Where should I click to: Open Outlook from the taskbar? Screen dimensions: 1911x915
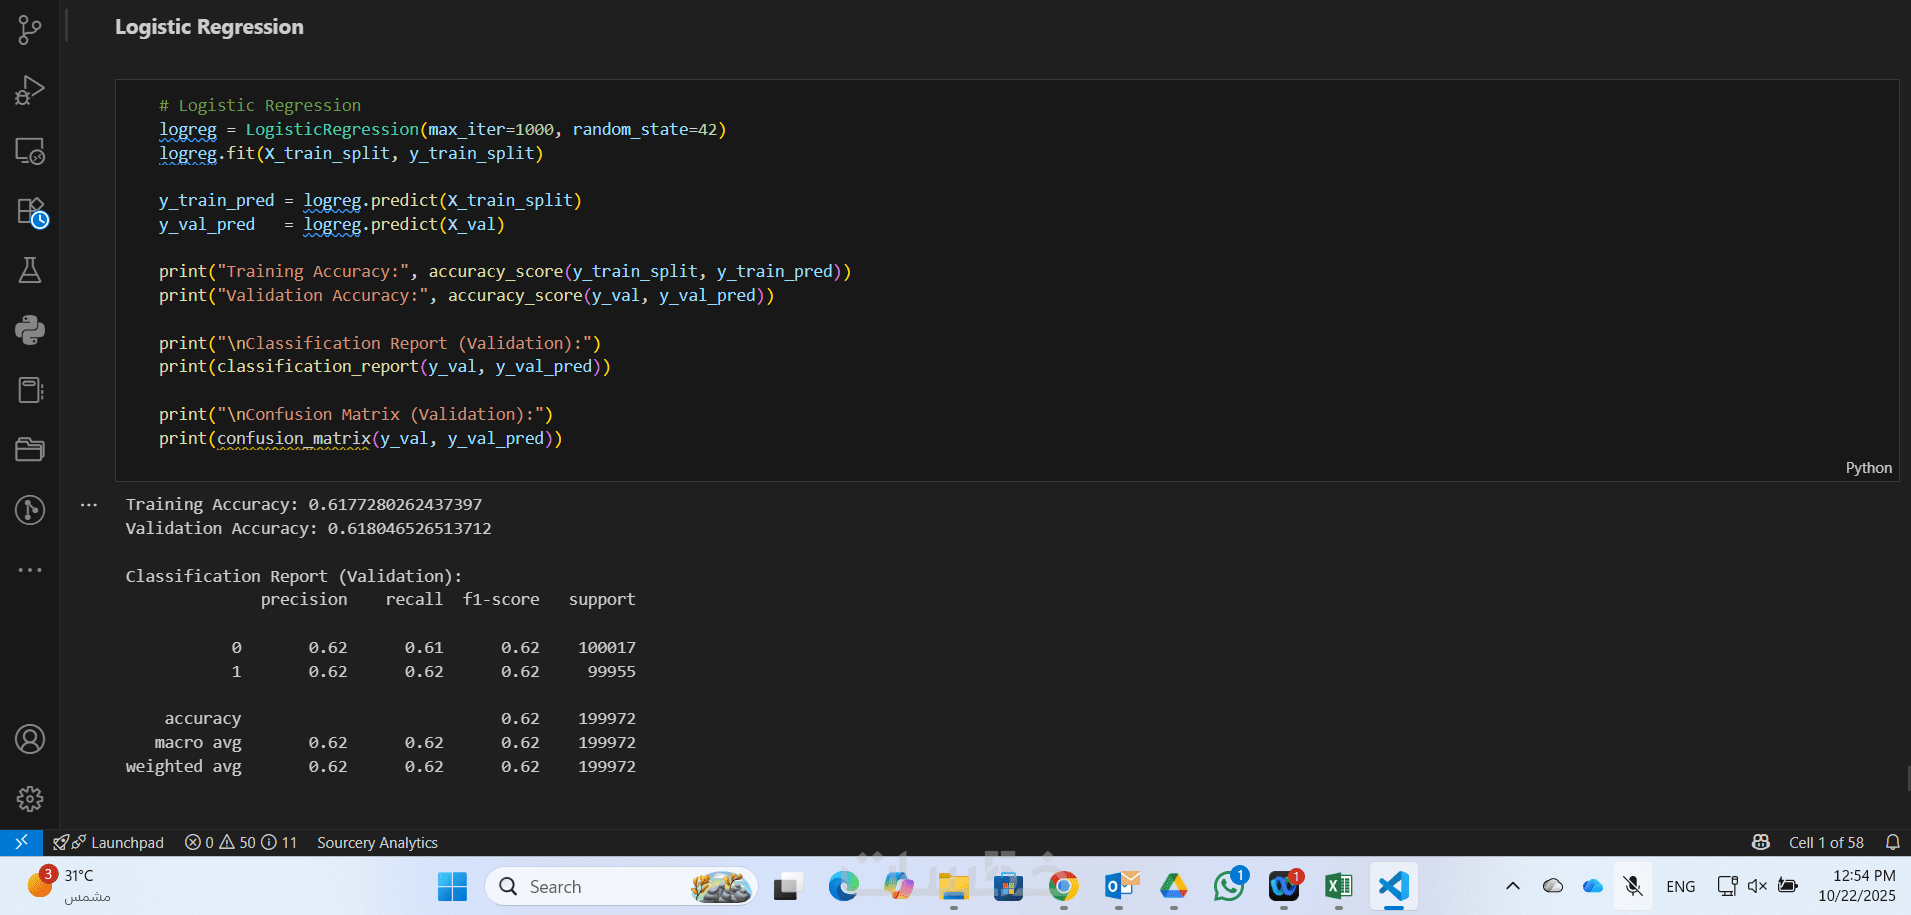[1119, 886]
